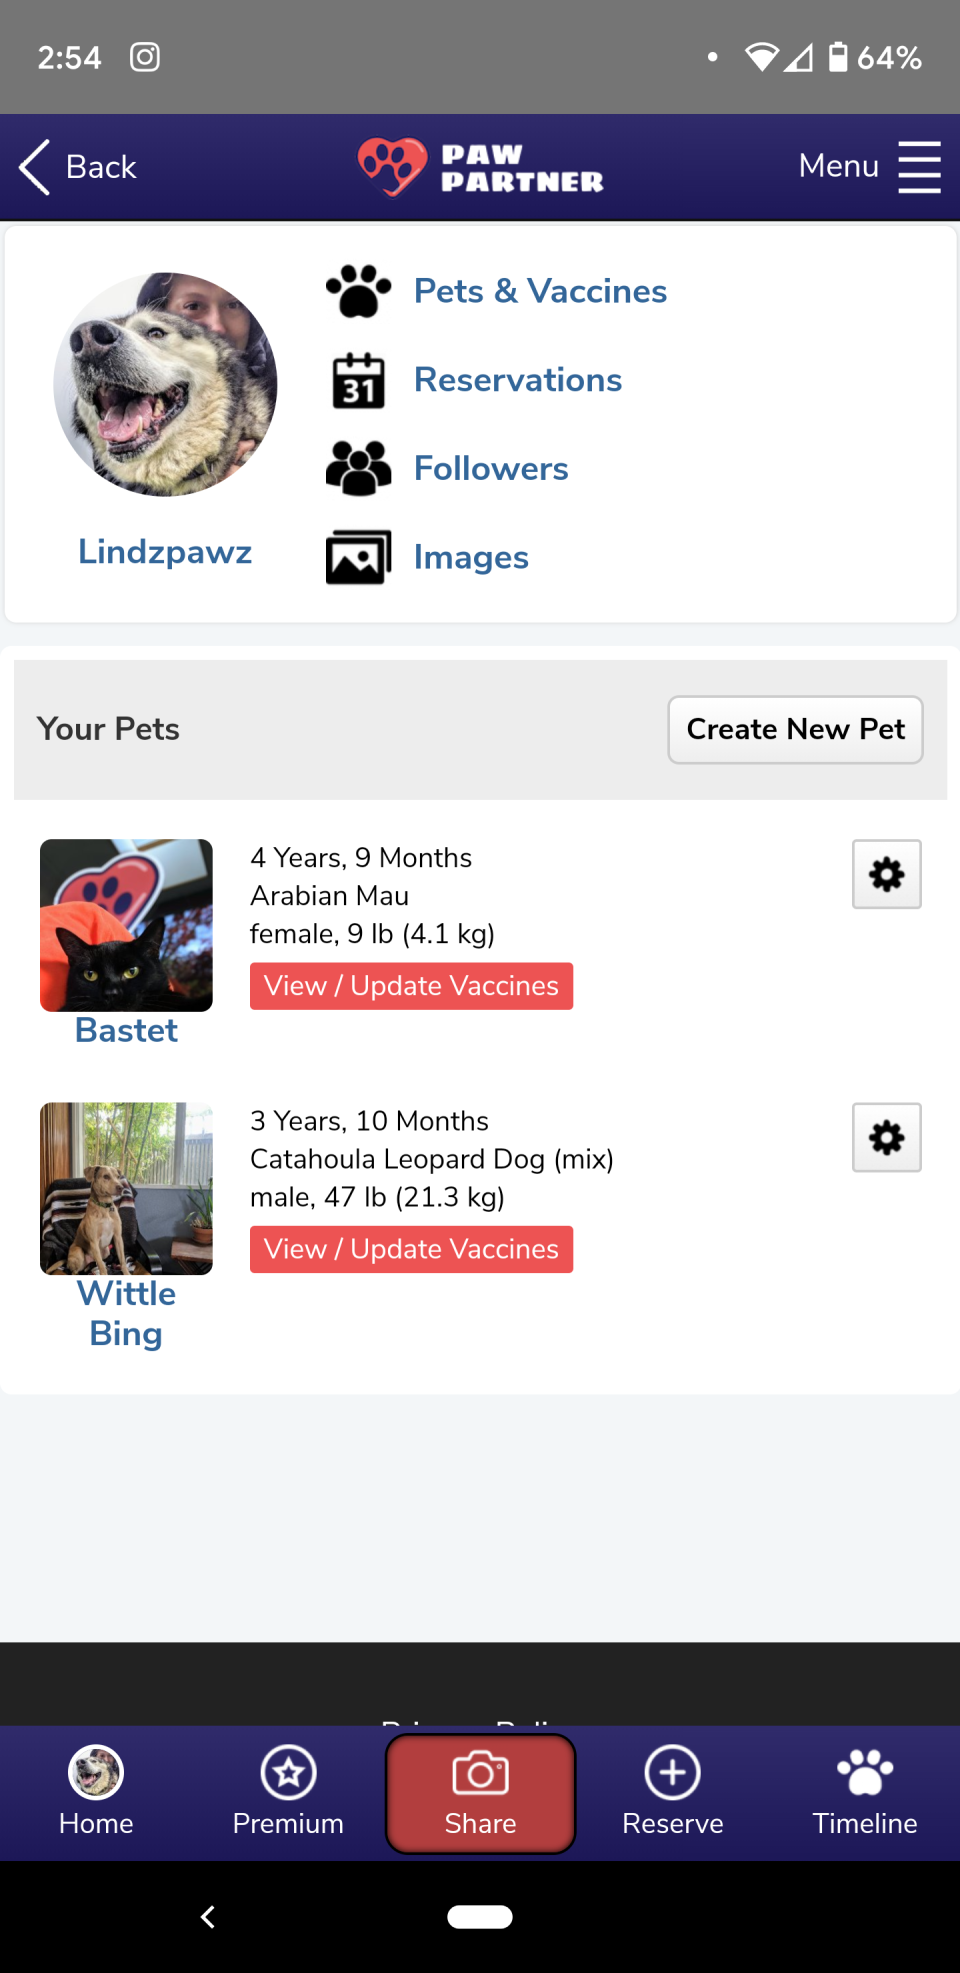This screenshot has width=960, height=1973.
Task: Go back using the Back arrow
Action: (x=78, y=166)
